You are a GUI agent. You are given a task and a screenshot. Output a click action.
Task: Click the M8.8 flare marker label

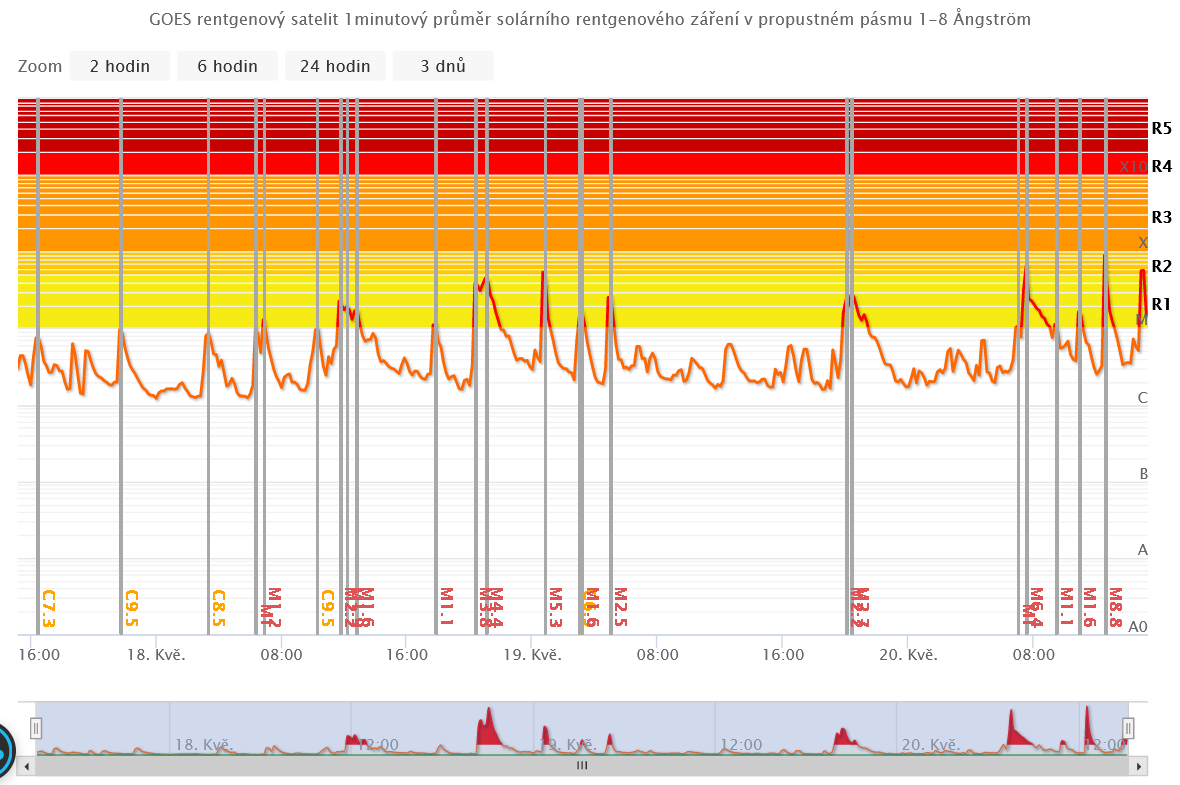(x=1115, y=609)
